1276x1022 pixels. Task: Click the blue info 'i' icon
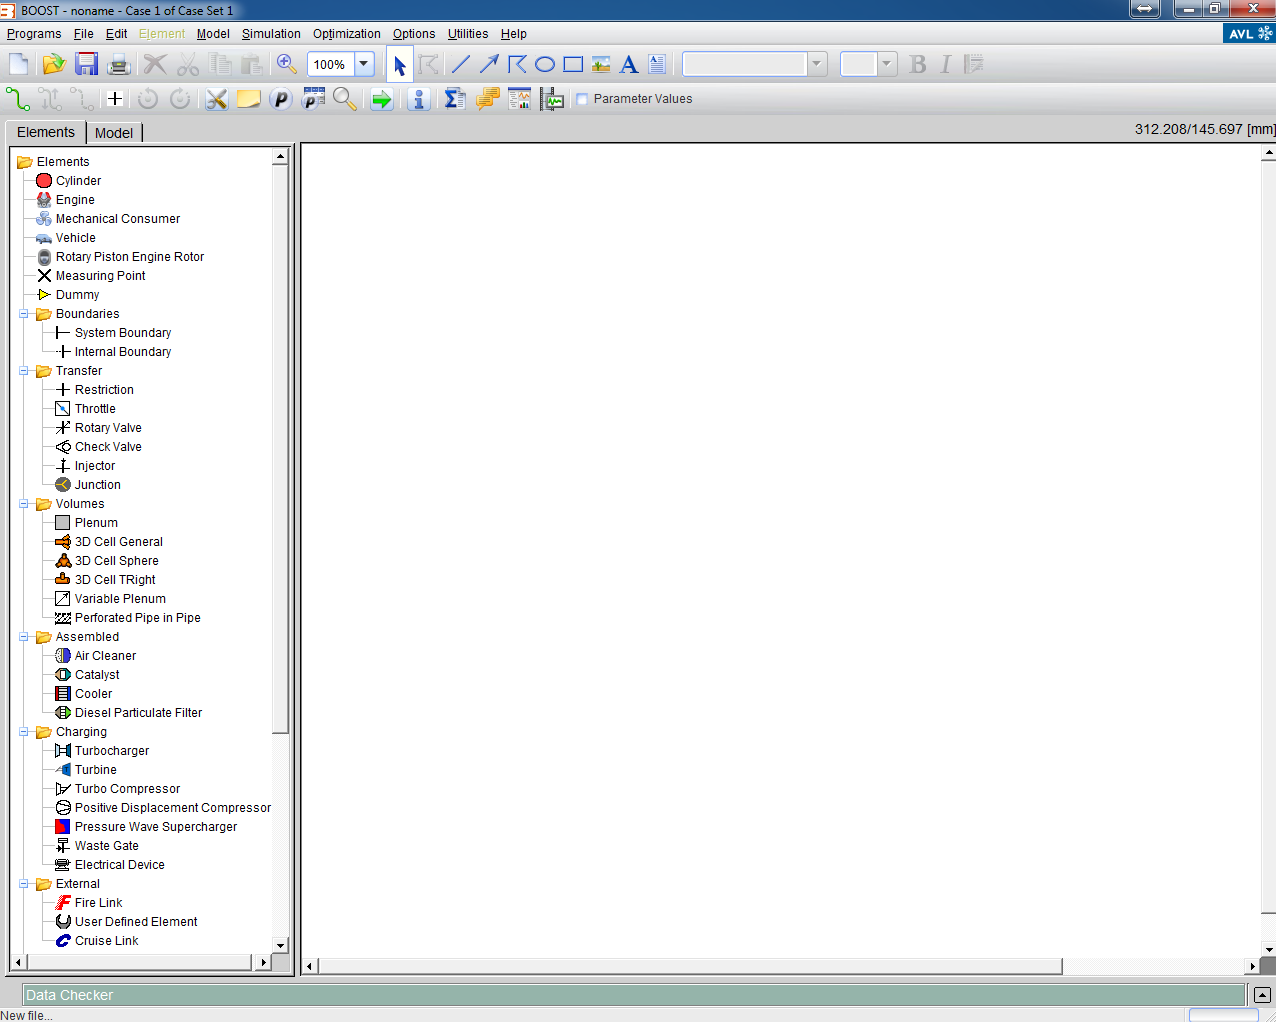pyautogui.click(x=419, y=99)
